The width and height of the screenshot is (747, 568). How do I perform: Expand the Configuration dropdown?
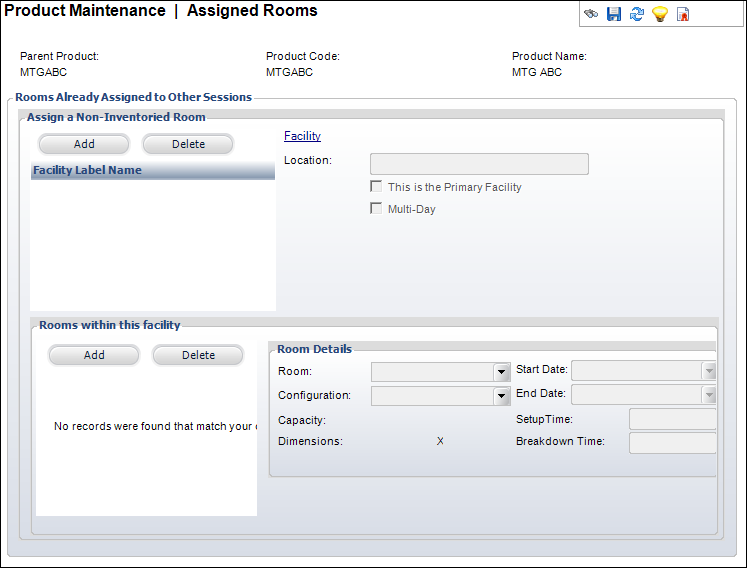pos(501,396)
